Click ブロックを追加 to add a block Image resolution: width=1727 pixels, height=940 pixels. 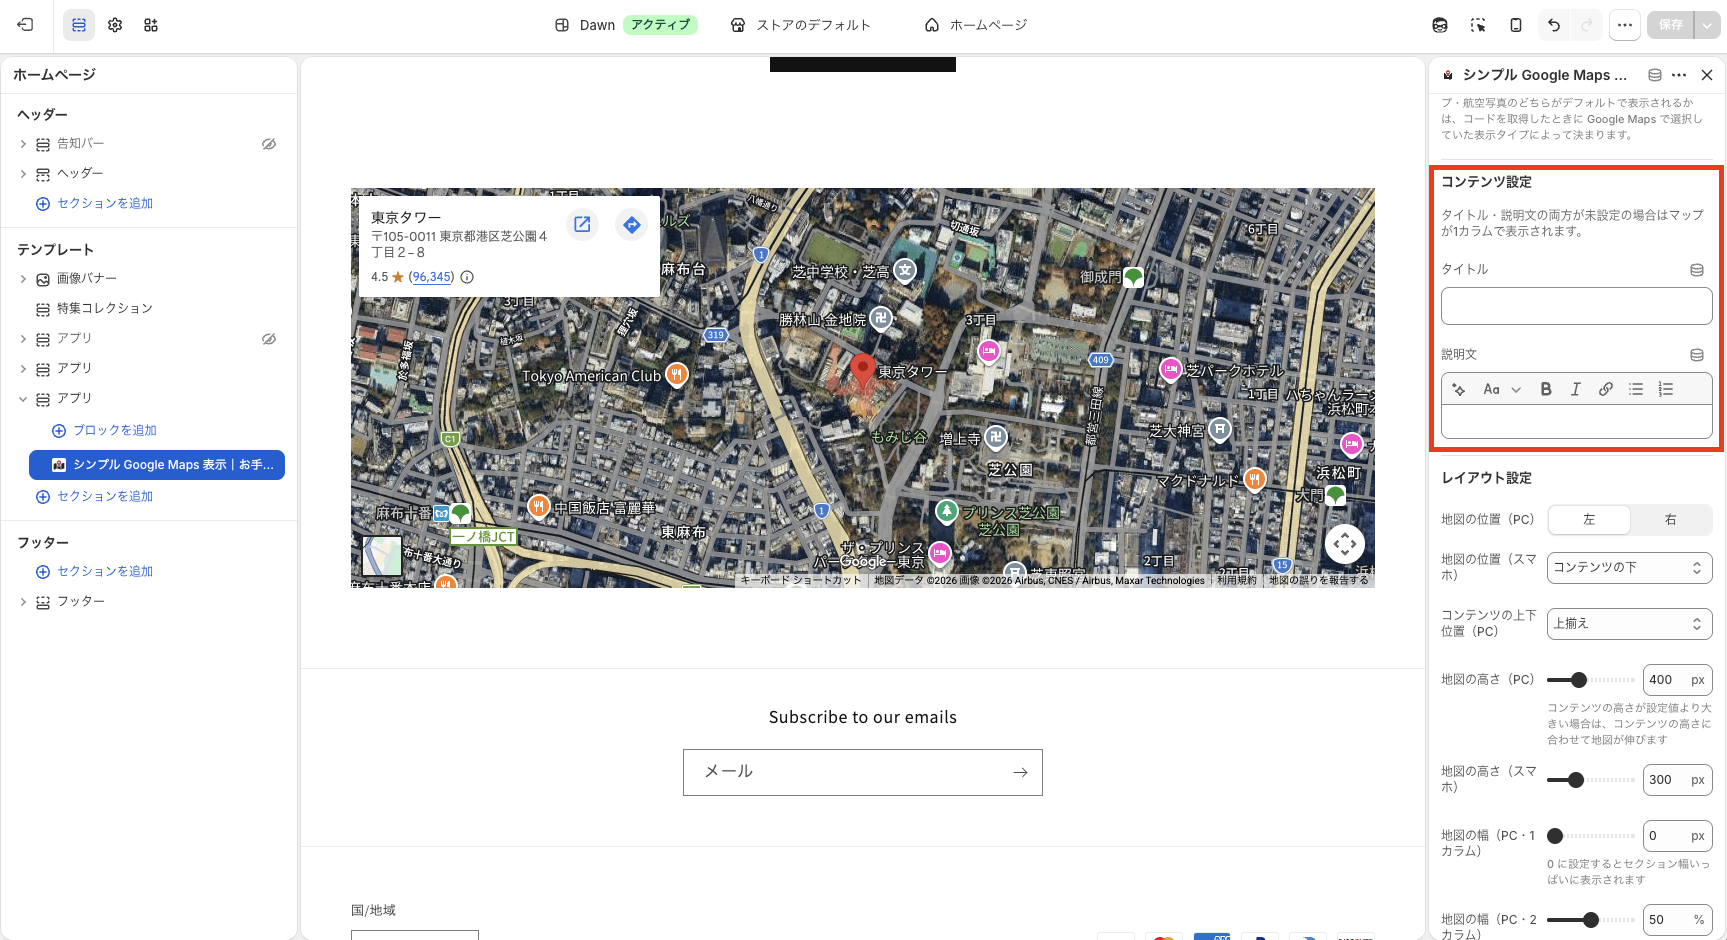tap(104, 430)
